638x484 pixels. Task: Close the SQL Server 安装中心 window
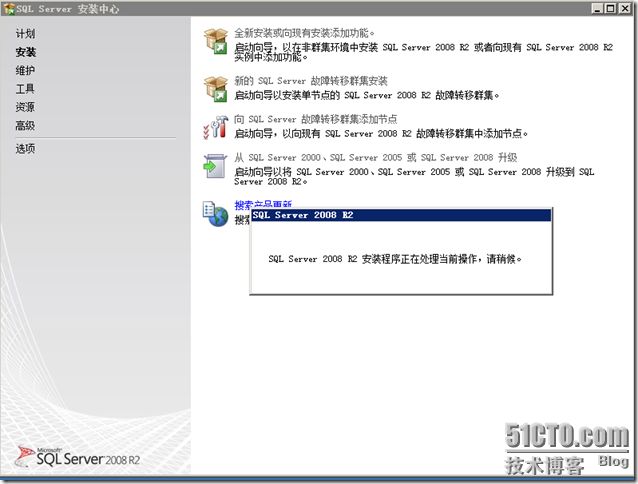[625, 8]
